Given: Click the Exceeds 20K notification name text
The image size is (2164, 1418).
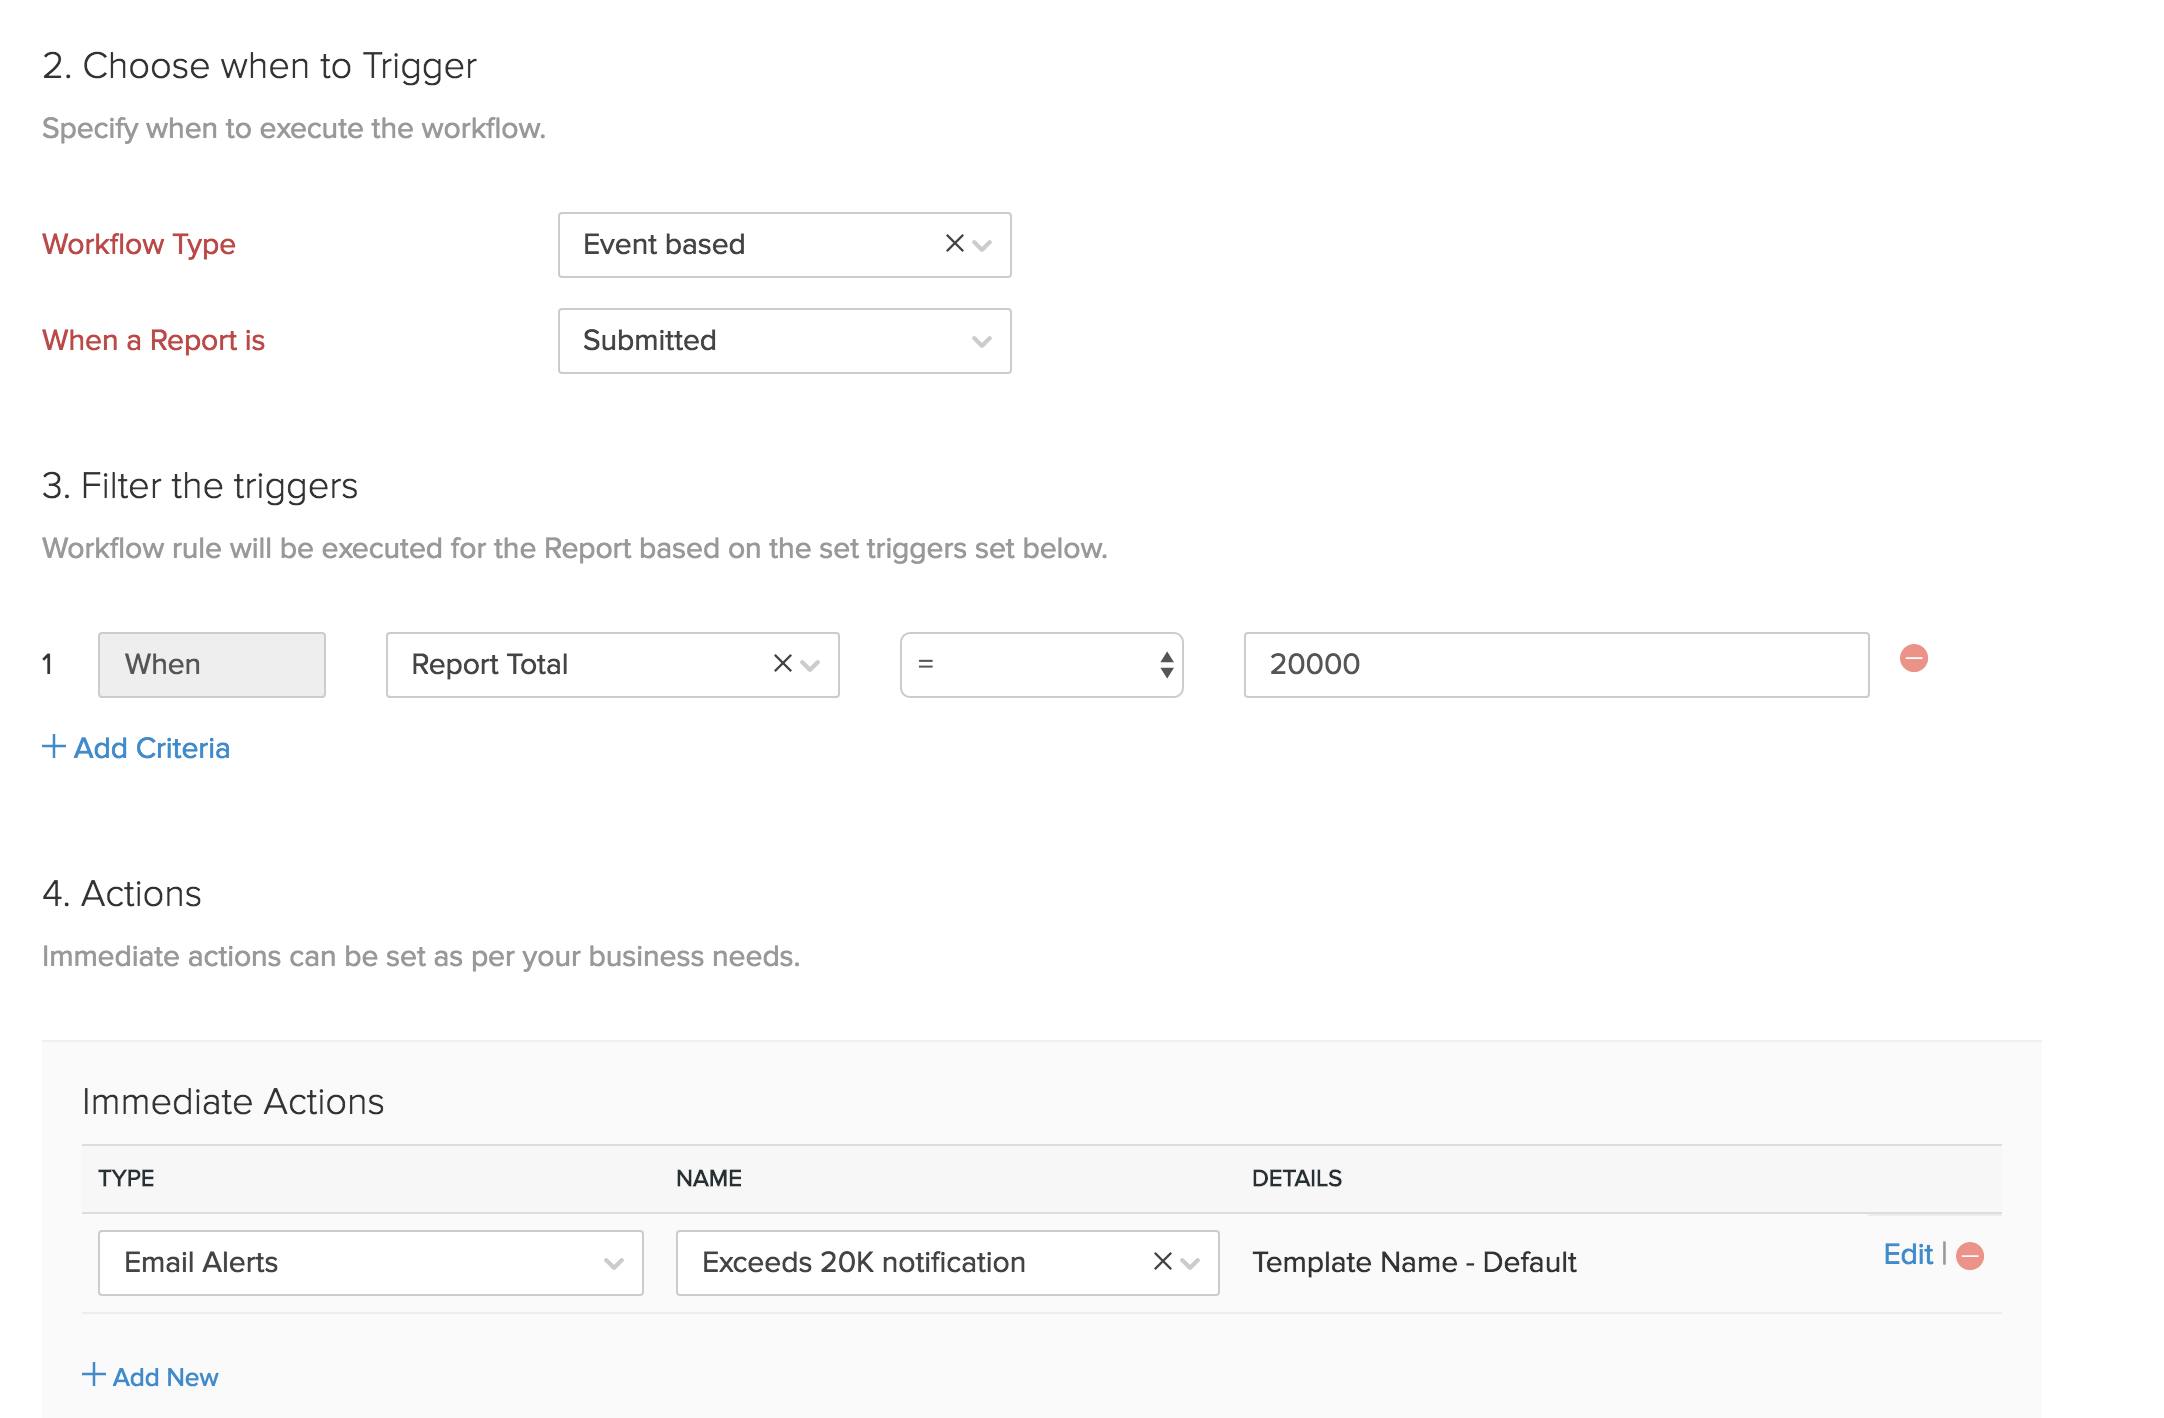Looking at the screenshot, I should coord(863,1263).
